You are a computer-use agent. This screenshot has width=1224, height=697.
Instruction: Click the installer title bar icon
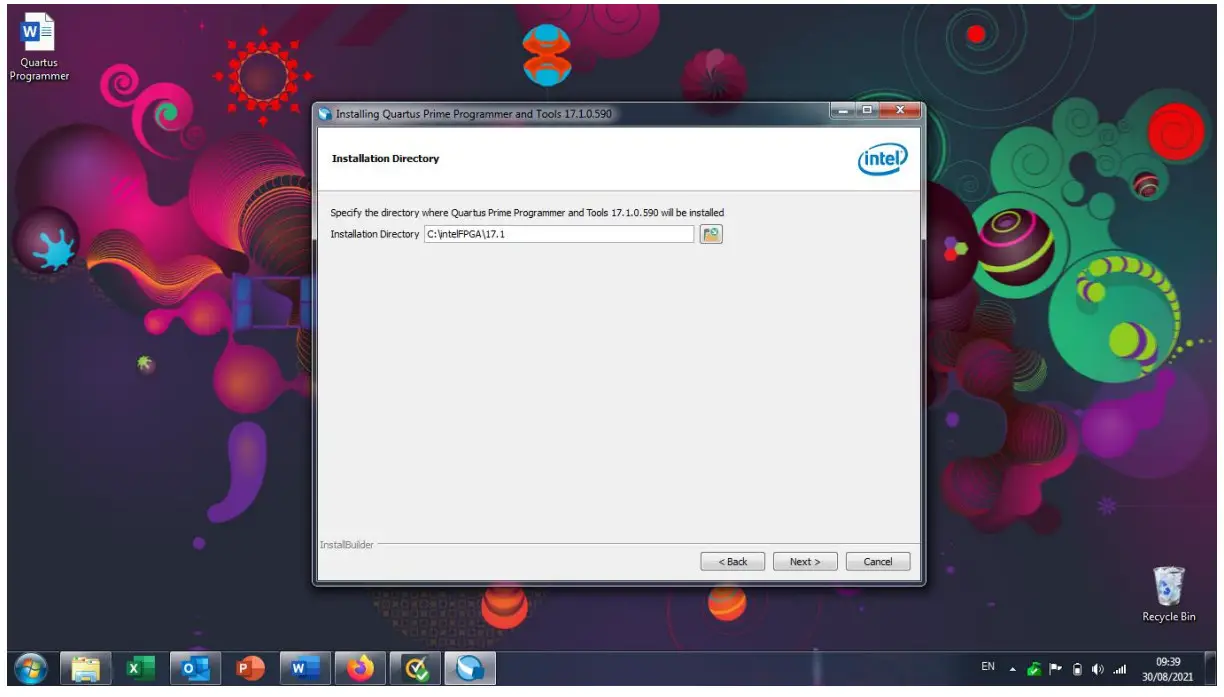point(325,114)
